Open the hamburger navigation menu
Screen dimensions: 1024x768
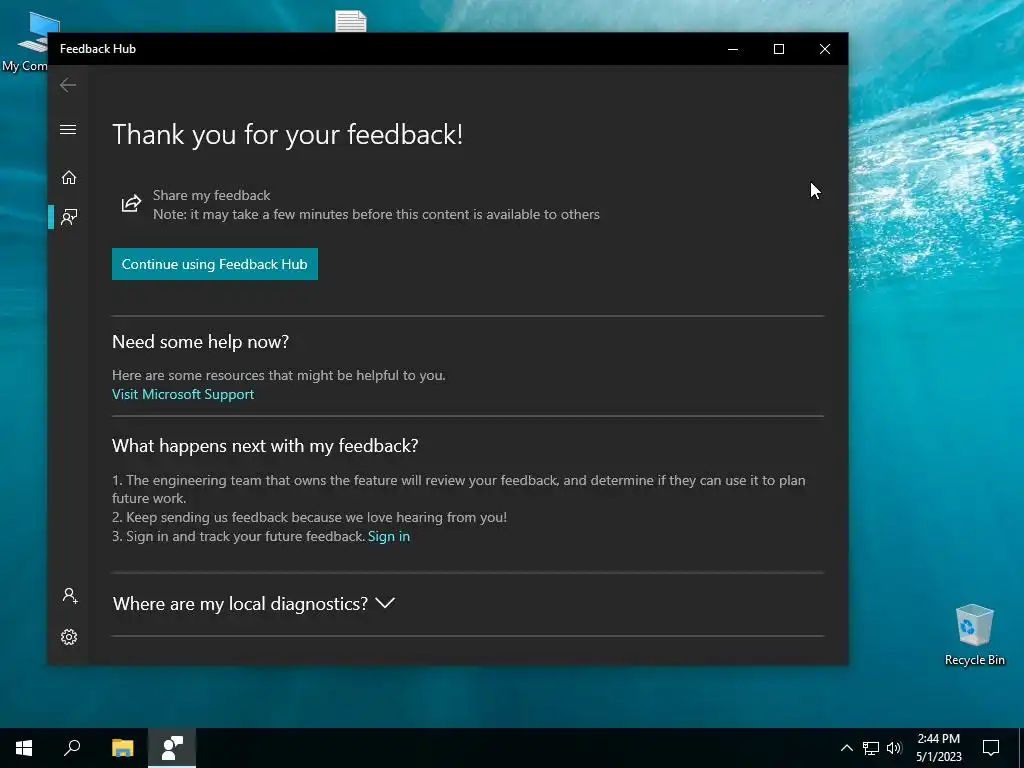coord(68,129)
